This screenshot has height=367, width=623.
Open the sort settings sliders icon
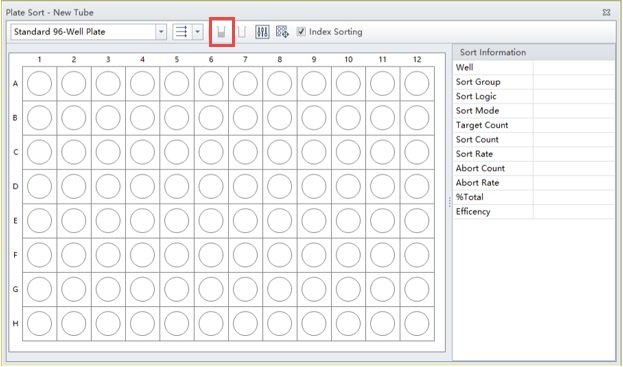click(x=262, y=32)
